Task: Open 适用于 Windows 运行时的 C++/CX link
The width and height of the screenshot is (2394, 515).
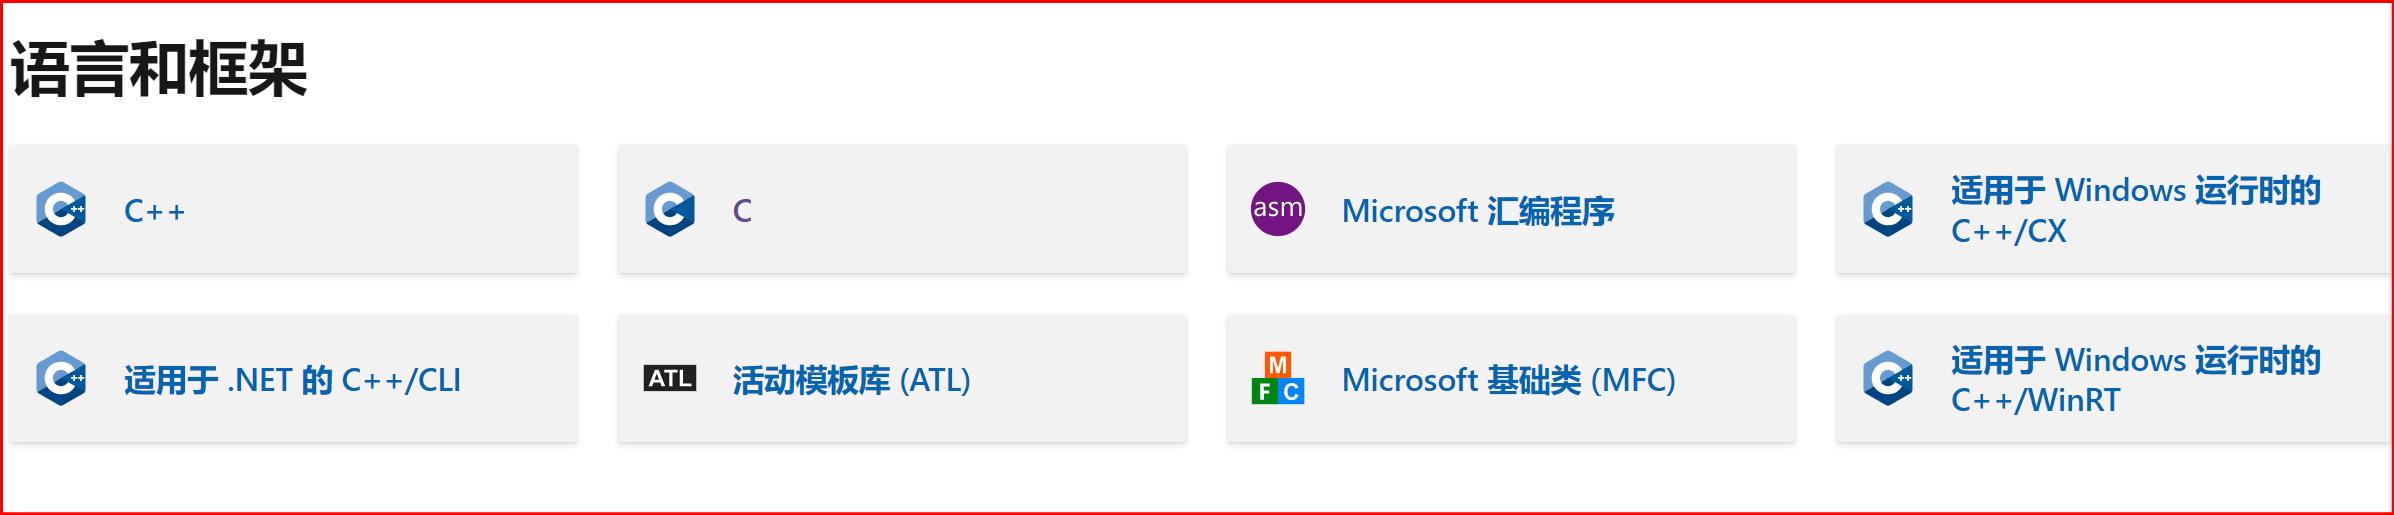Action: (2134, 210)
